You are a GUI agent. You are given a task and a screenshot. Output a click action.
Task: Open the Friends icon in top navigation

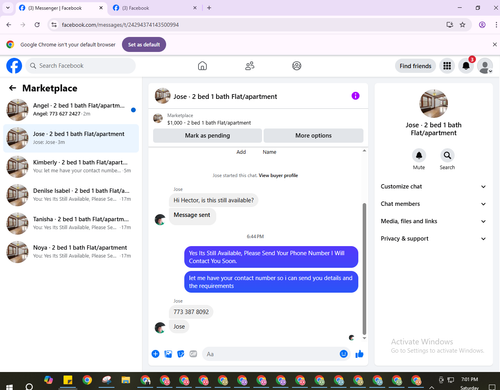pos(250,66)
